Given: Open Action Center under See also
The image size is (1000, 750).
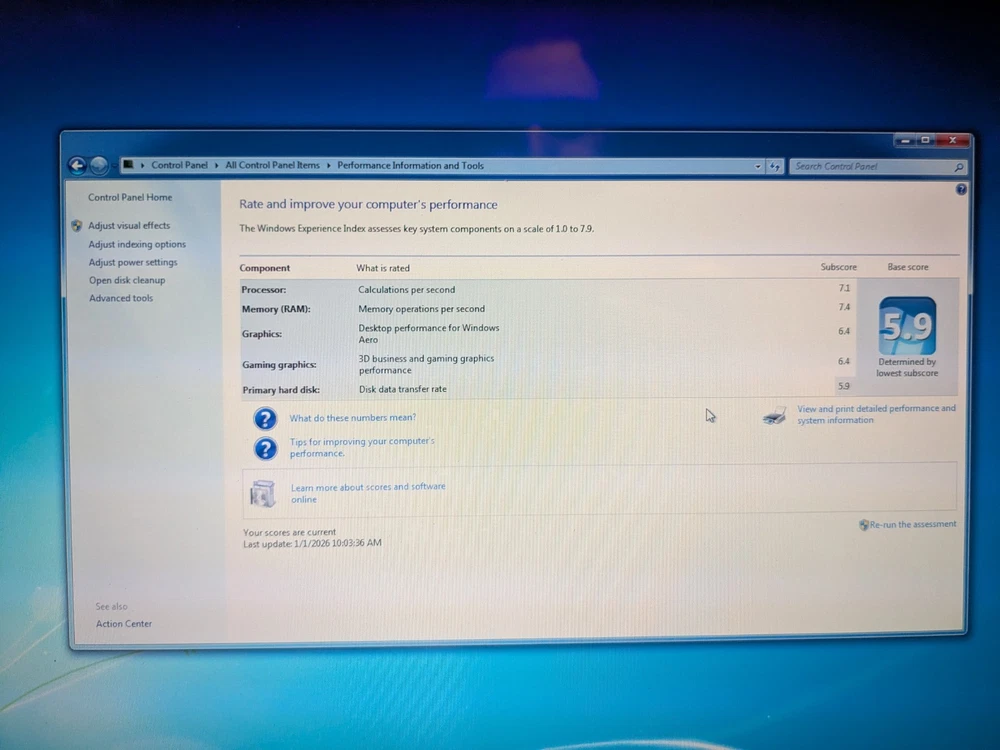Looking at the screenshot, I should pyautogui.click(x=124, y=624).
